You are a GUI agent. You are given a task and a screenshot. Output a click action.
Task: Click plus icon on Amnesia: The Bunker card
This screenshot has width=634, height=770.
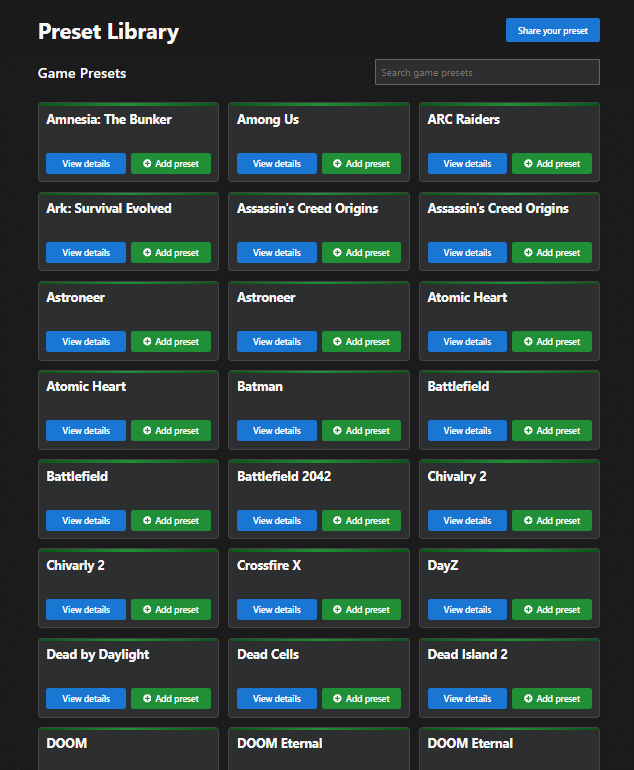147,164
